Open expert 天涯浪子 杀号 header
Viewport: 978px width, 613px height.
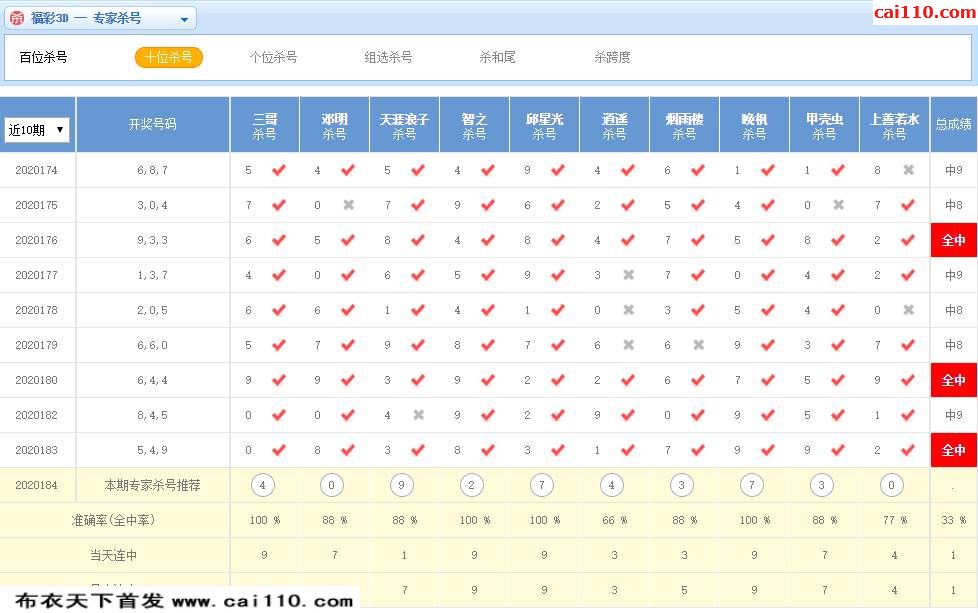404,125
